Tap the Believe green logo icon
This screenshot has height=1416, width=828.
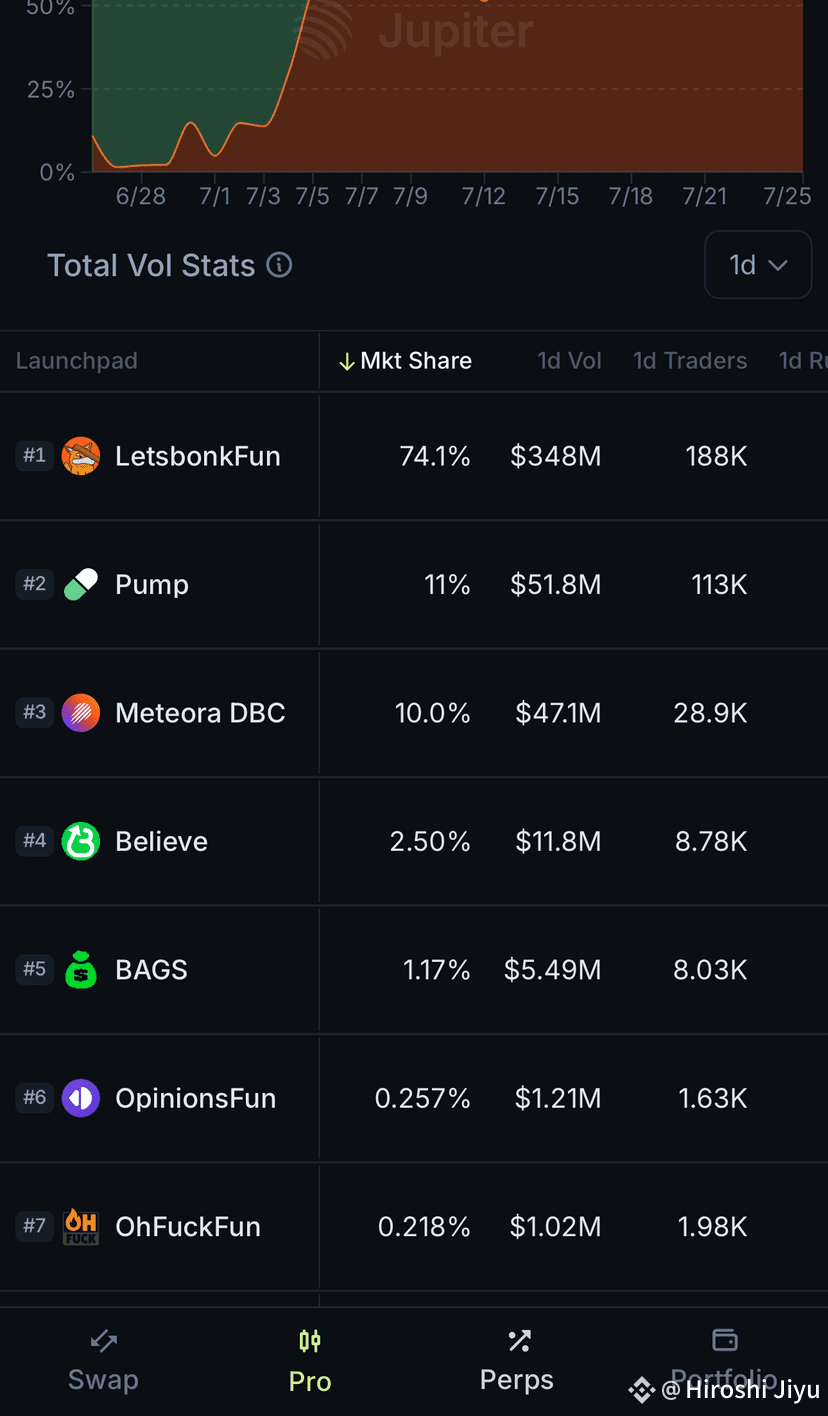click(x=81, y=841)
